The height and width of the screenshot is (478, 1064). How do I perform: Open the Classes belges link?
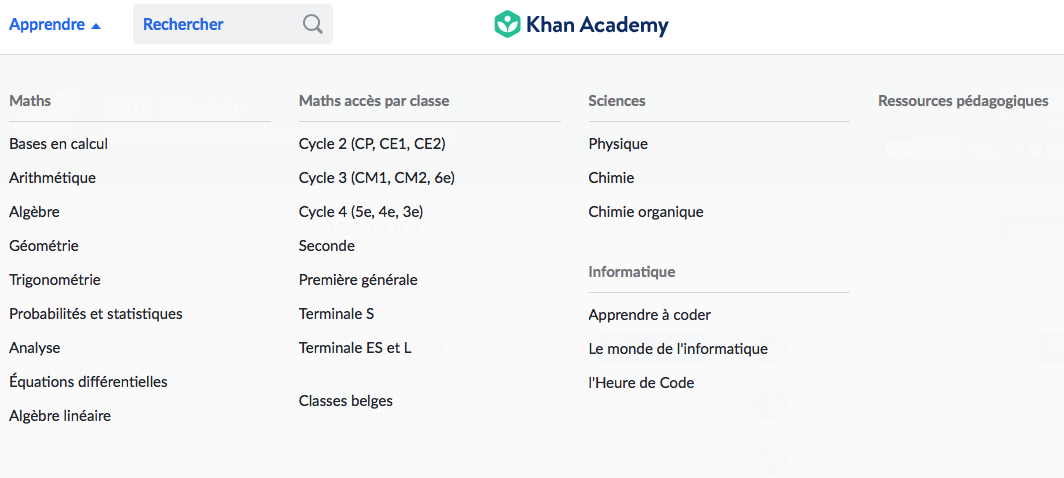click(346, 401)
